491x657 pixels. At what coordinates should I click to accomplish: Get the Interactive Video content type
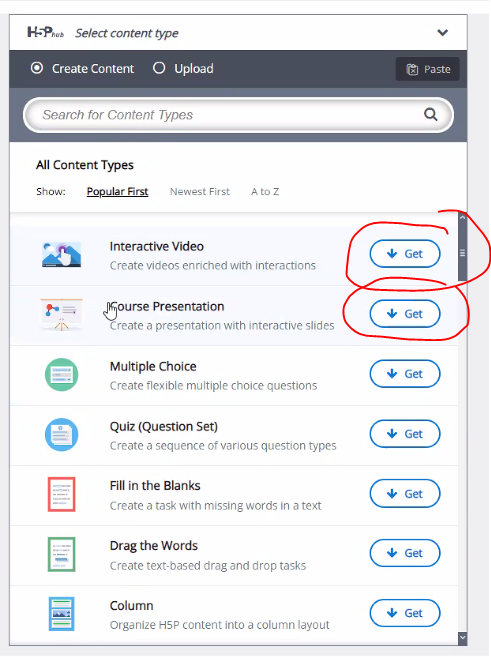(x=405, y=253)
